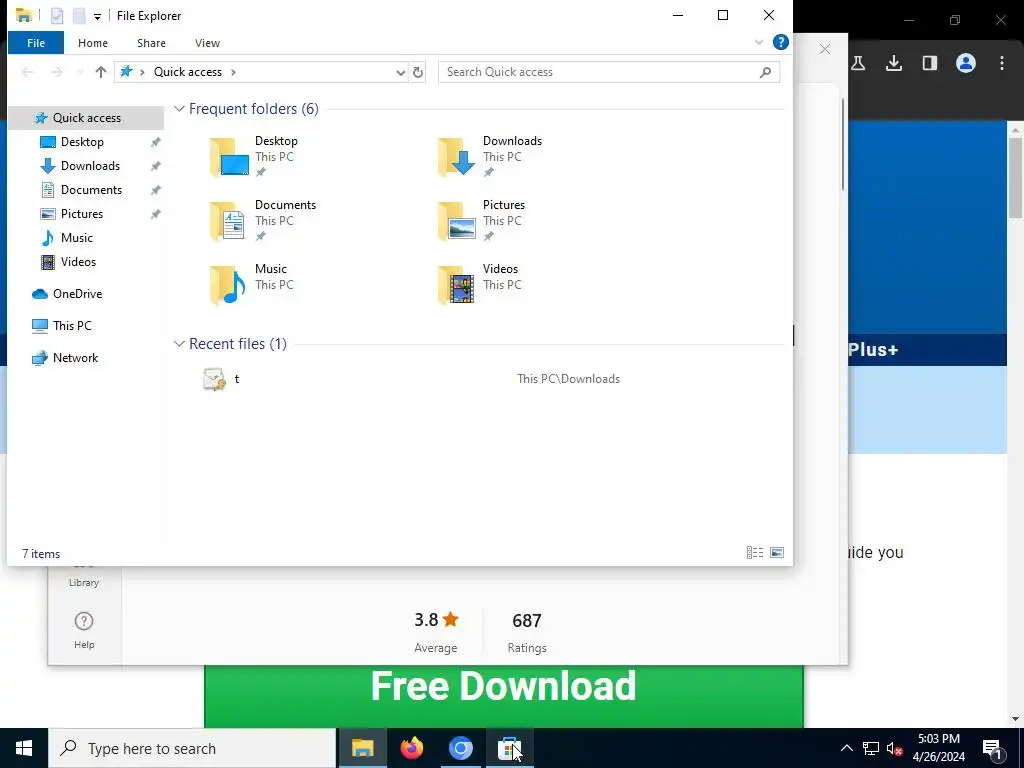
Task: Select Quick access in navigation pane
Action: (x=86, y=118)
